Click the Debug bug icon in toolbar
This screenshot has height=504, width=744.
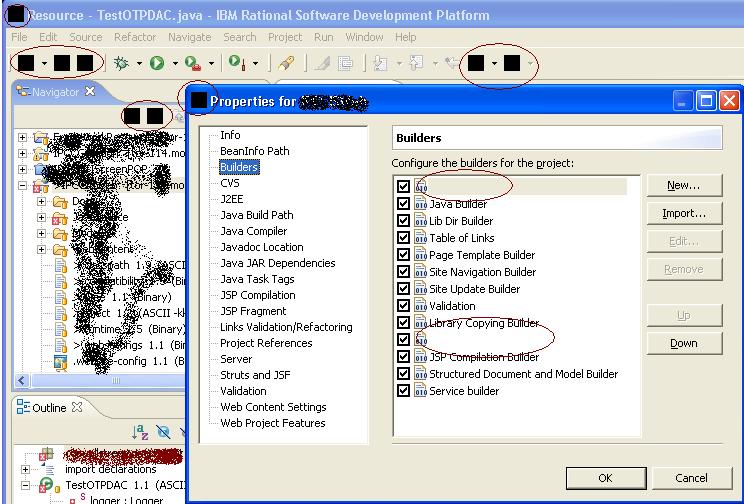(x=122, y=63)
